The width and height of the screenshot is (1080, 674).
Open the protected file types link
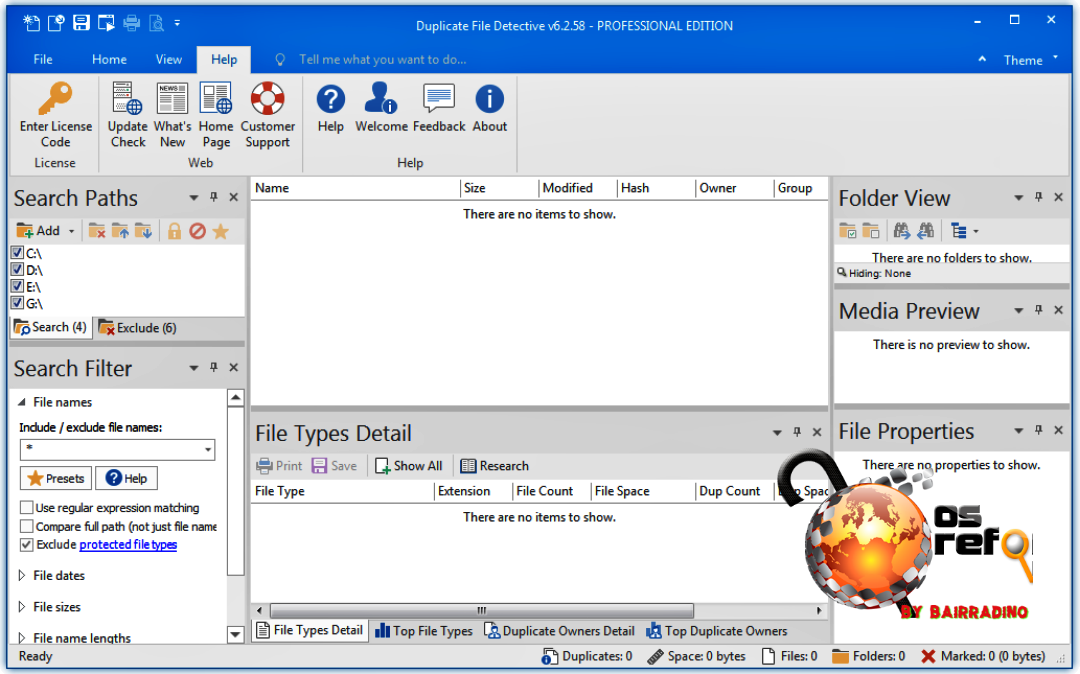point(128,545)
